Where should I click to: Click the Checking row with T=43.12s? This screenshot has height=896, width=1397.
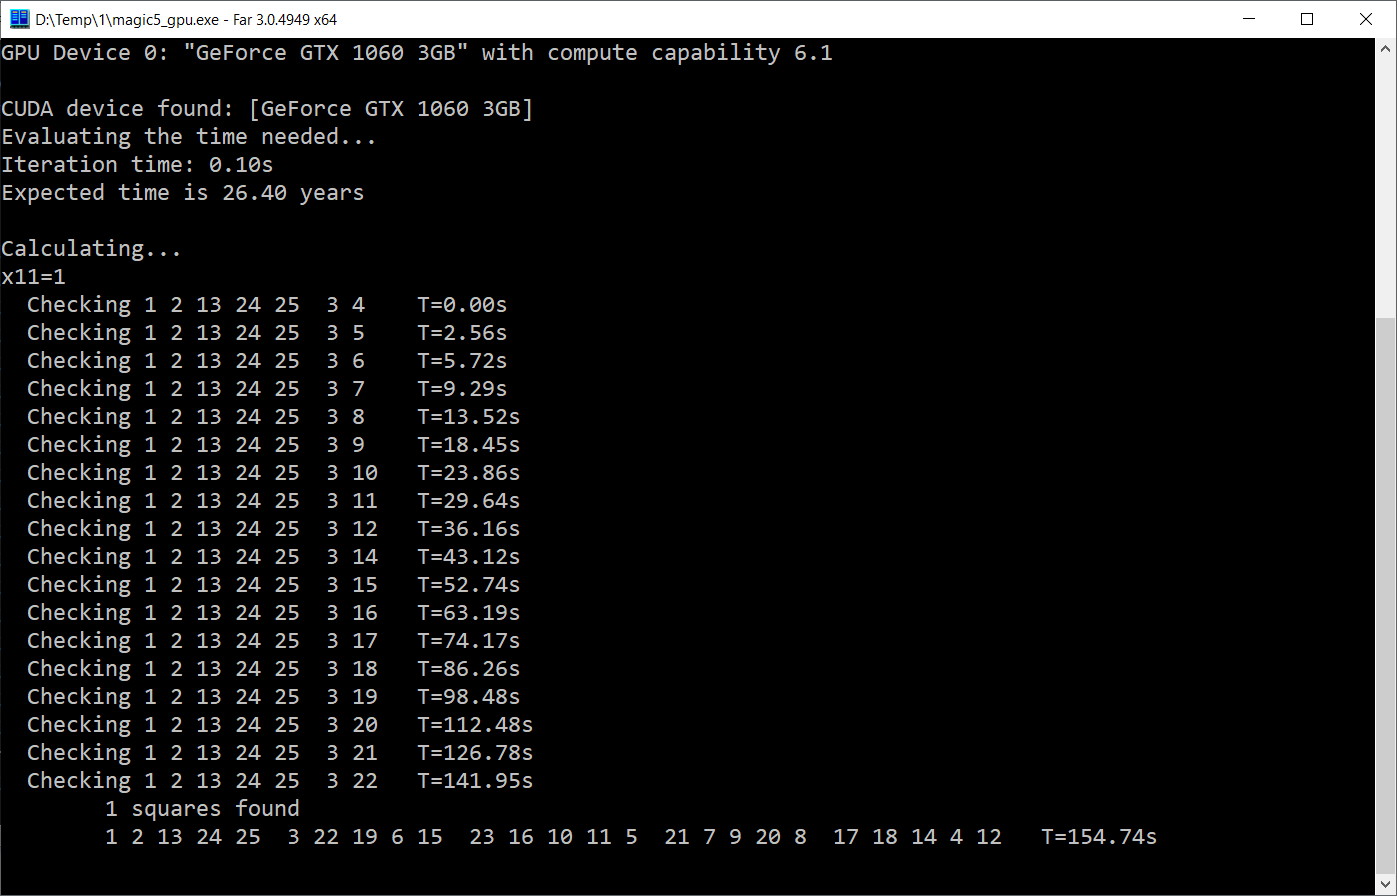pos(274,557)
